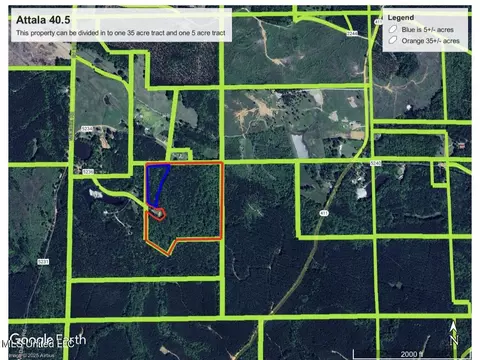Click the polygon icon beside Orange legend entry
Viewport: 480px width, 360px height.
tap(393, 40)
